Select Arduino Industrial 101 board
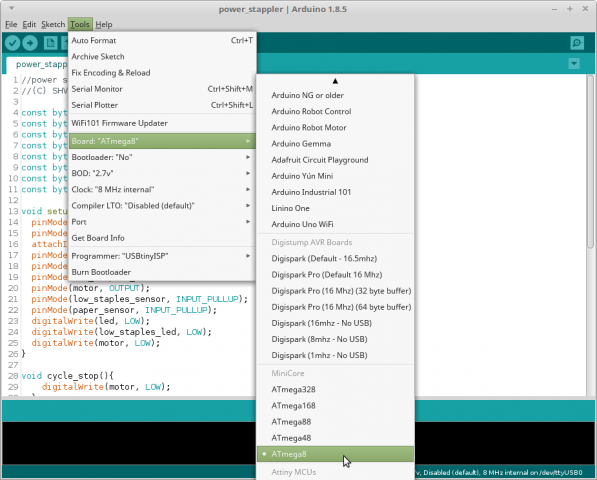 pos(335,192)
